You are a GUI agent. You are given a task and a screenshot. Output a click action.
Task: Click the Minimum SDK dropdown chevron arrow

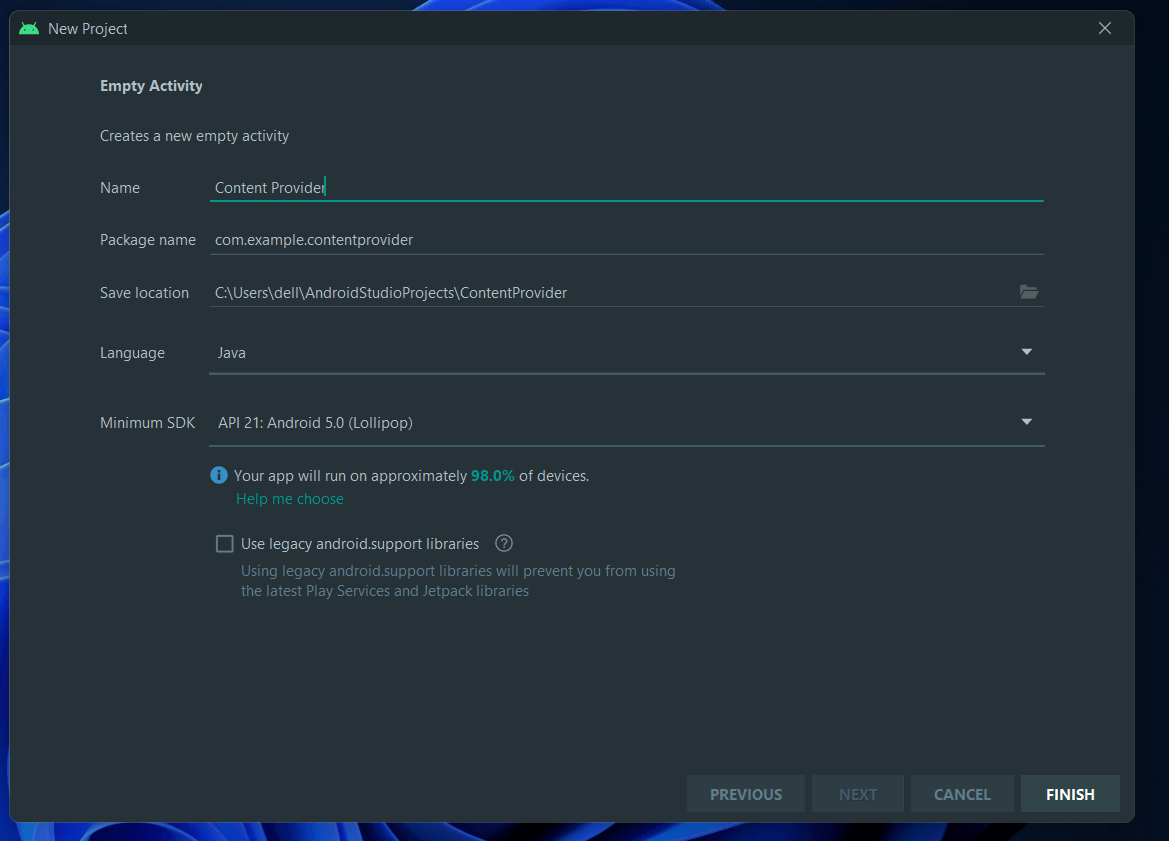click(x=1026, y=422)
